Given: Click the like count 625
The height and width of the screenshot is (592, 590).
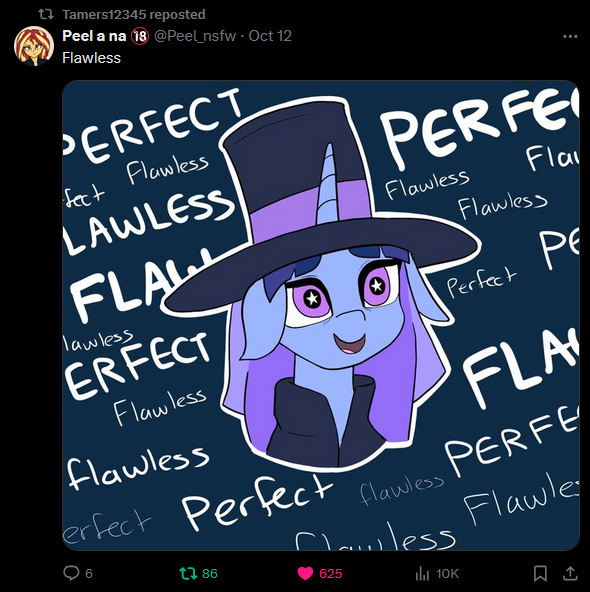Looking at the screenshot, I should click(331, 574).
